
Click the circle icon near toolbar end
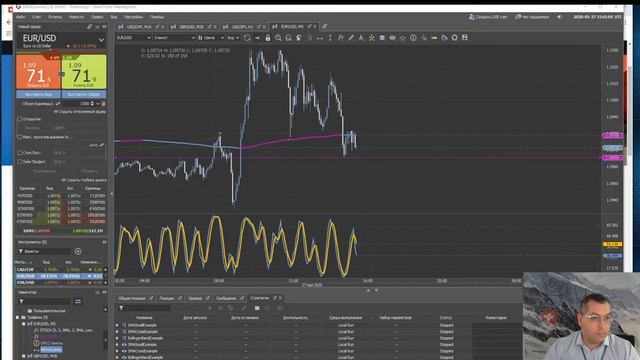tap(454, 38)
